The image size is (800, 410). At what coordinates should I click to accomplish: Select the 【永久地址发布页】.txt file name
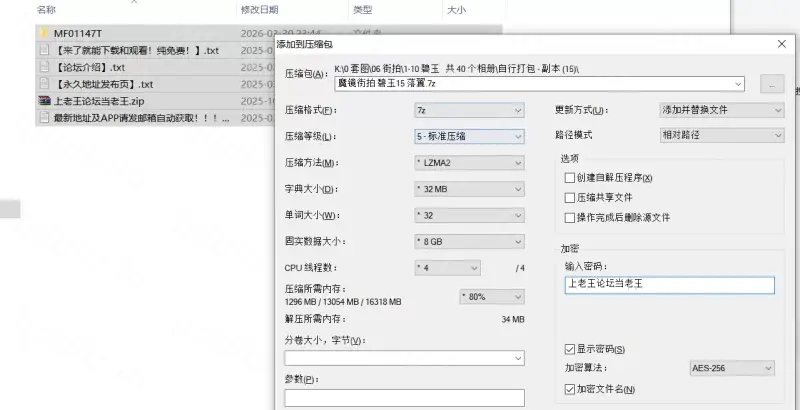tap(104, 84)
